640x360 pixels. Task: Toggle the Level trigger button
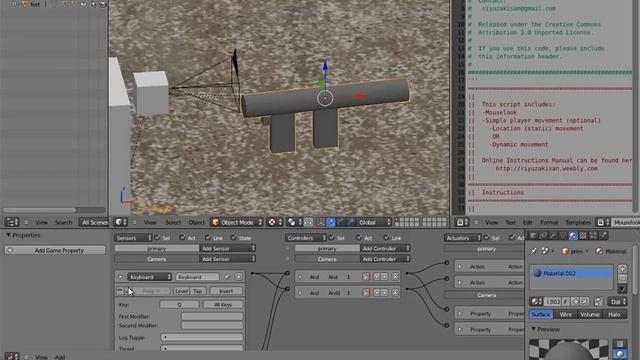click(x=182, y=291)
